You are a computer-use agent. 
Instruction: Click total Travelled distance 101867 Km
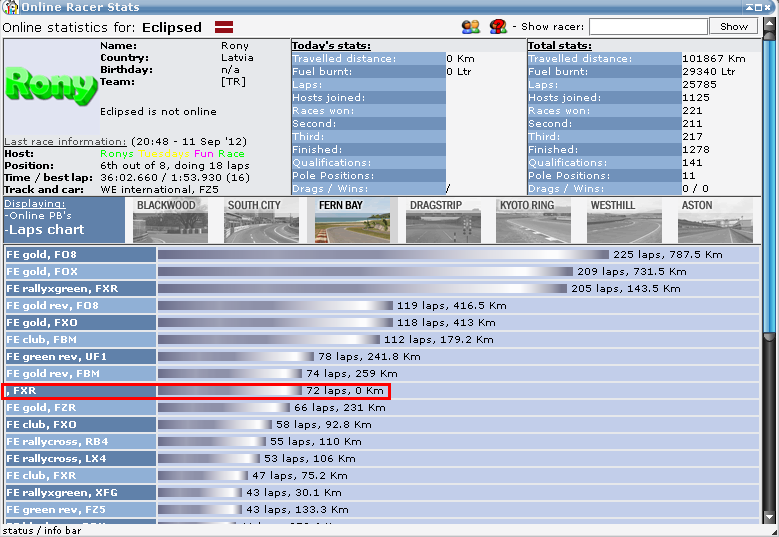pos(713,59)
